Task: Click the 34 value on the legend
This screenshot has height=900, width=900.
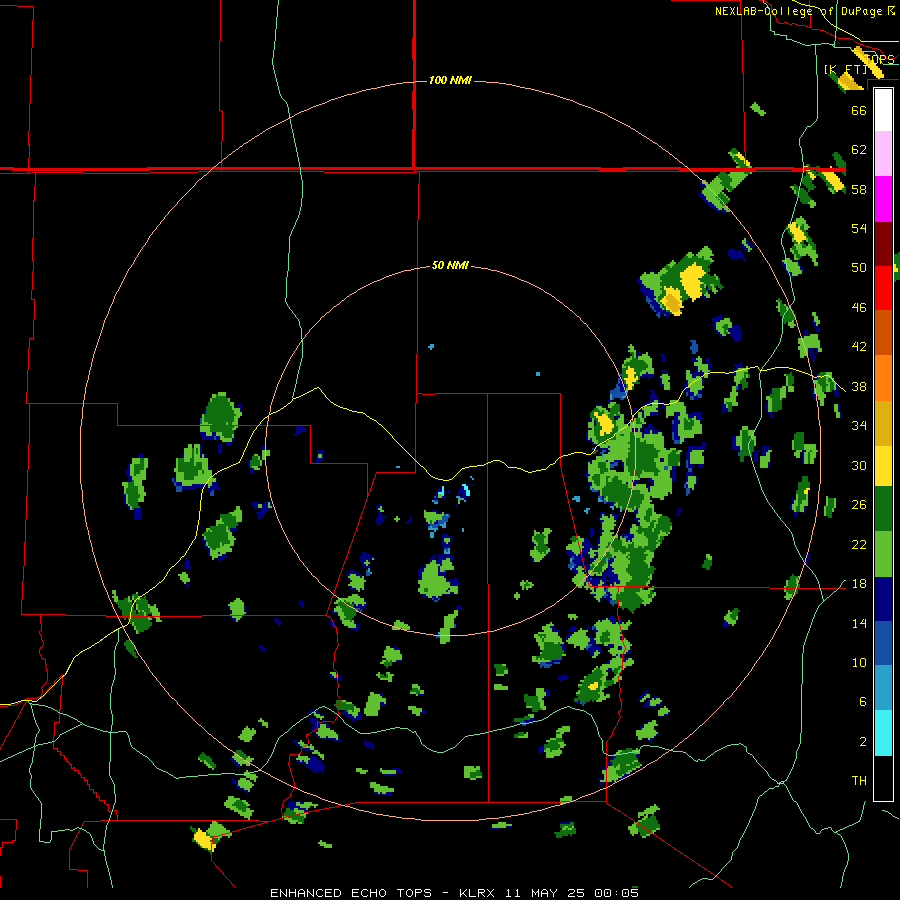Action: tap(859, 426)
